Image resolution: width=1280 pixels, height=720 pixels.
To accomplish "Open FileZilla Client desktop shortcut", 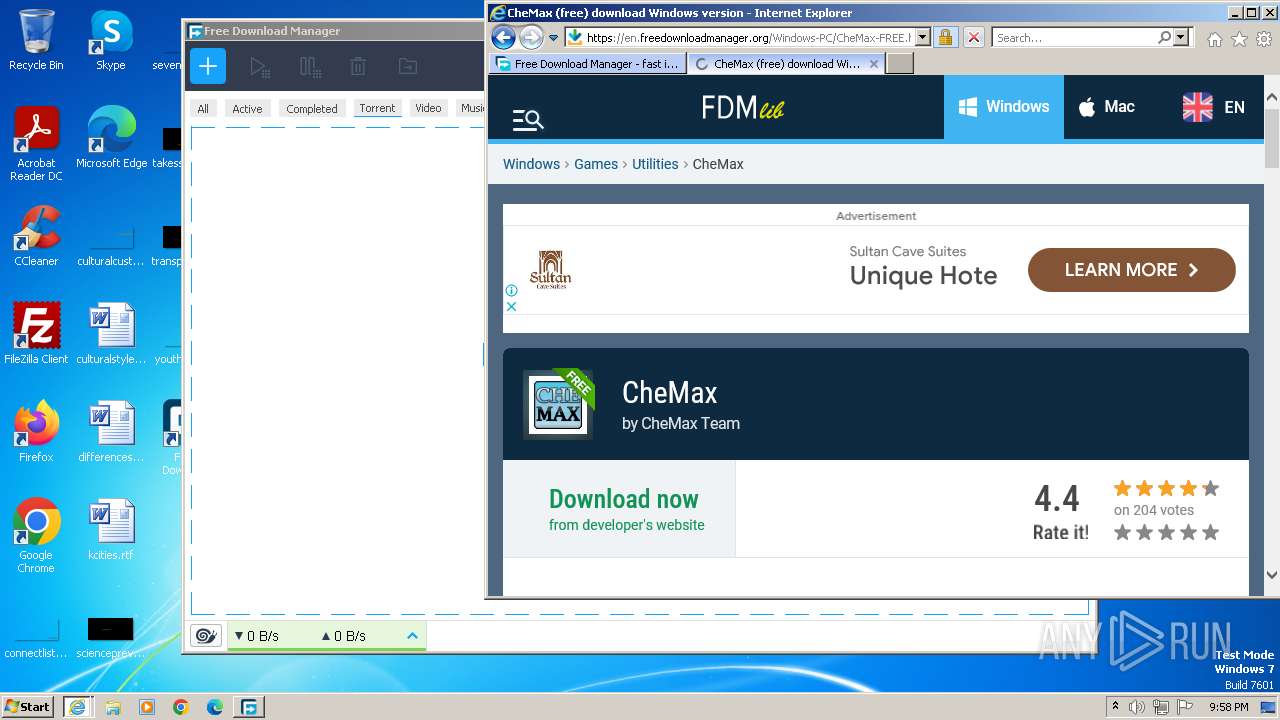I will [36, 334].
